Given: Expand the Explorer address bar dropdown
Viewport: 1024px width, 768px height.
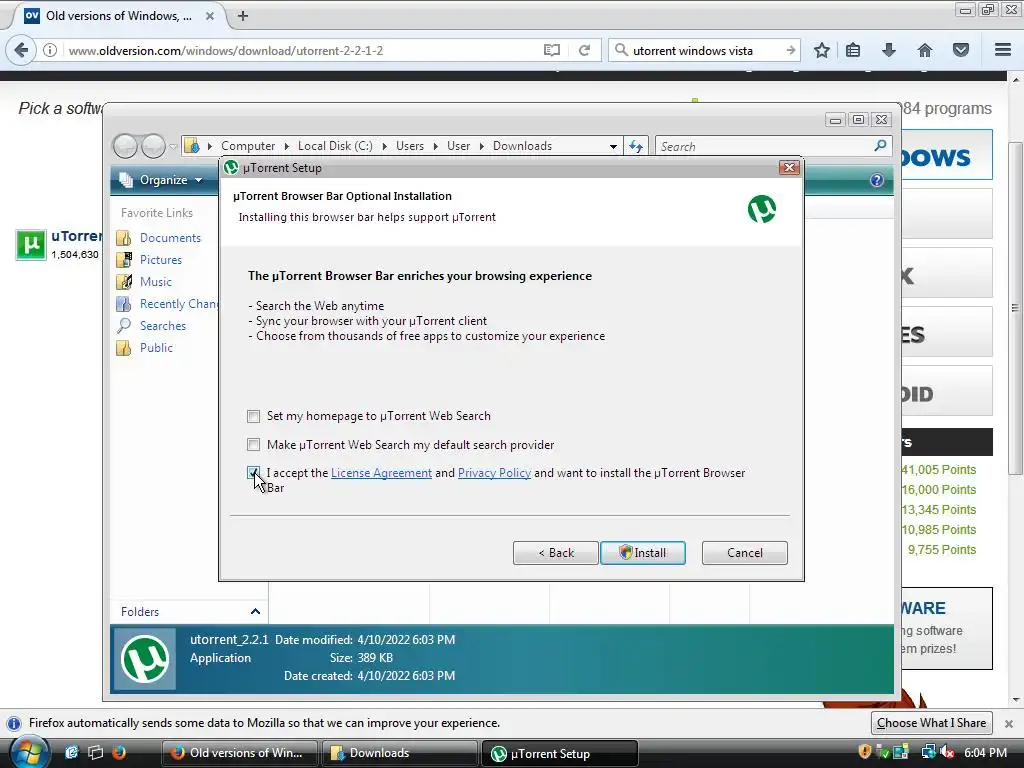Looking at the screenshot, I should click(x=613, y=146).
